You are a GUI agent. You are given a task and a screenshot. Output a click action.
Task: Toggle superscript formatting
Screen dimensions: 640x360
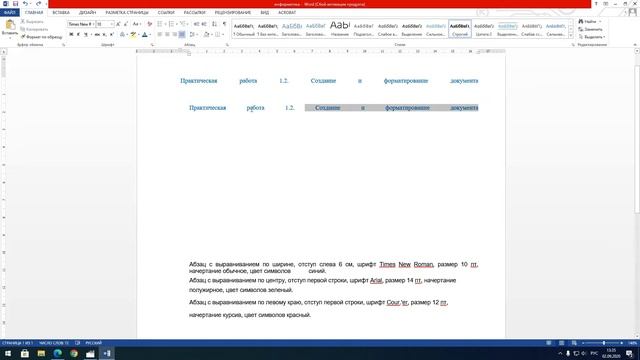[112, 34]
